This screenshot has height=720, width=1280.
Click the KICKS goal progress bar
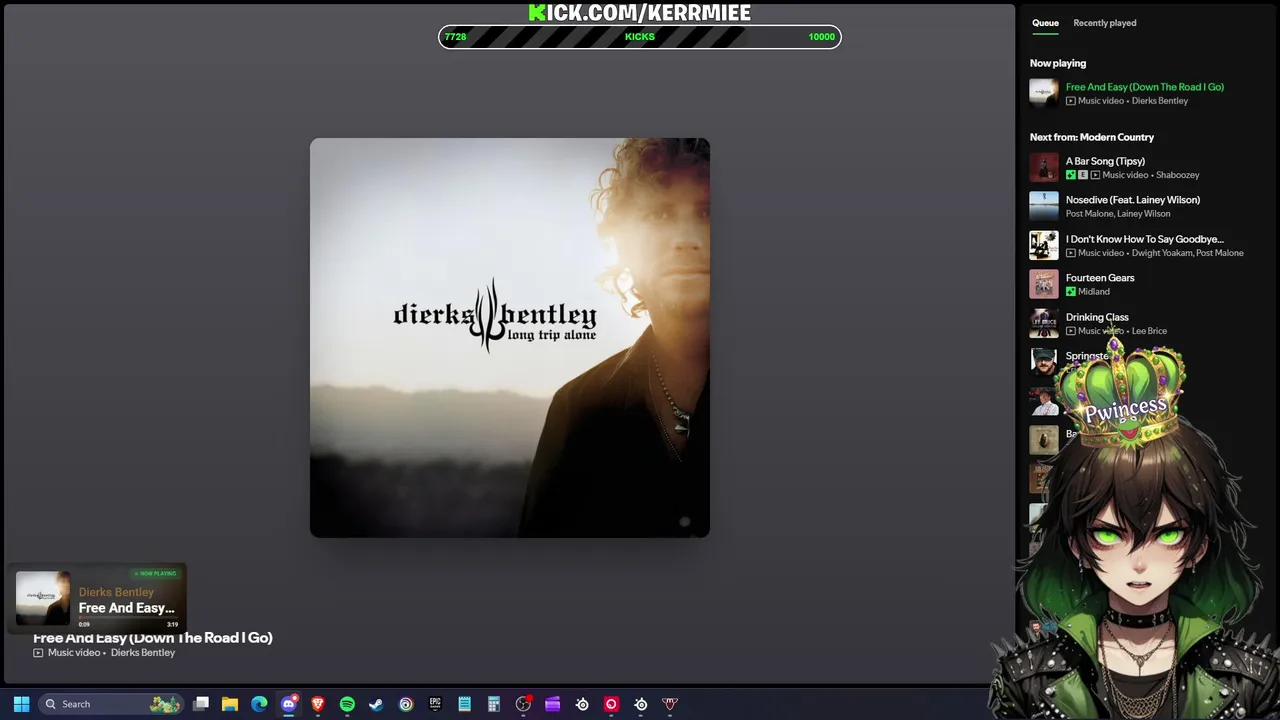coord(640,37)
